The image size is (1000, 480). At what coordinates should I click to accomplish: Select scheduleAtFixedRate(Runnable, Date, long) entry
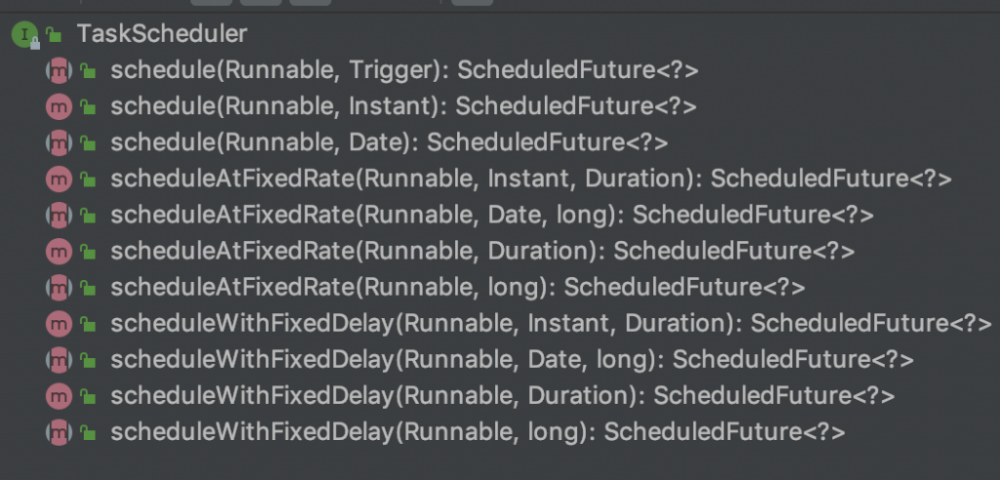[492, 215]
